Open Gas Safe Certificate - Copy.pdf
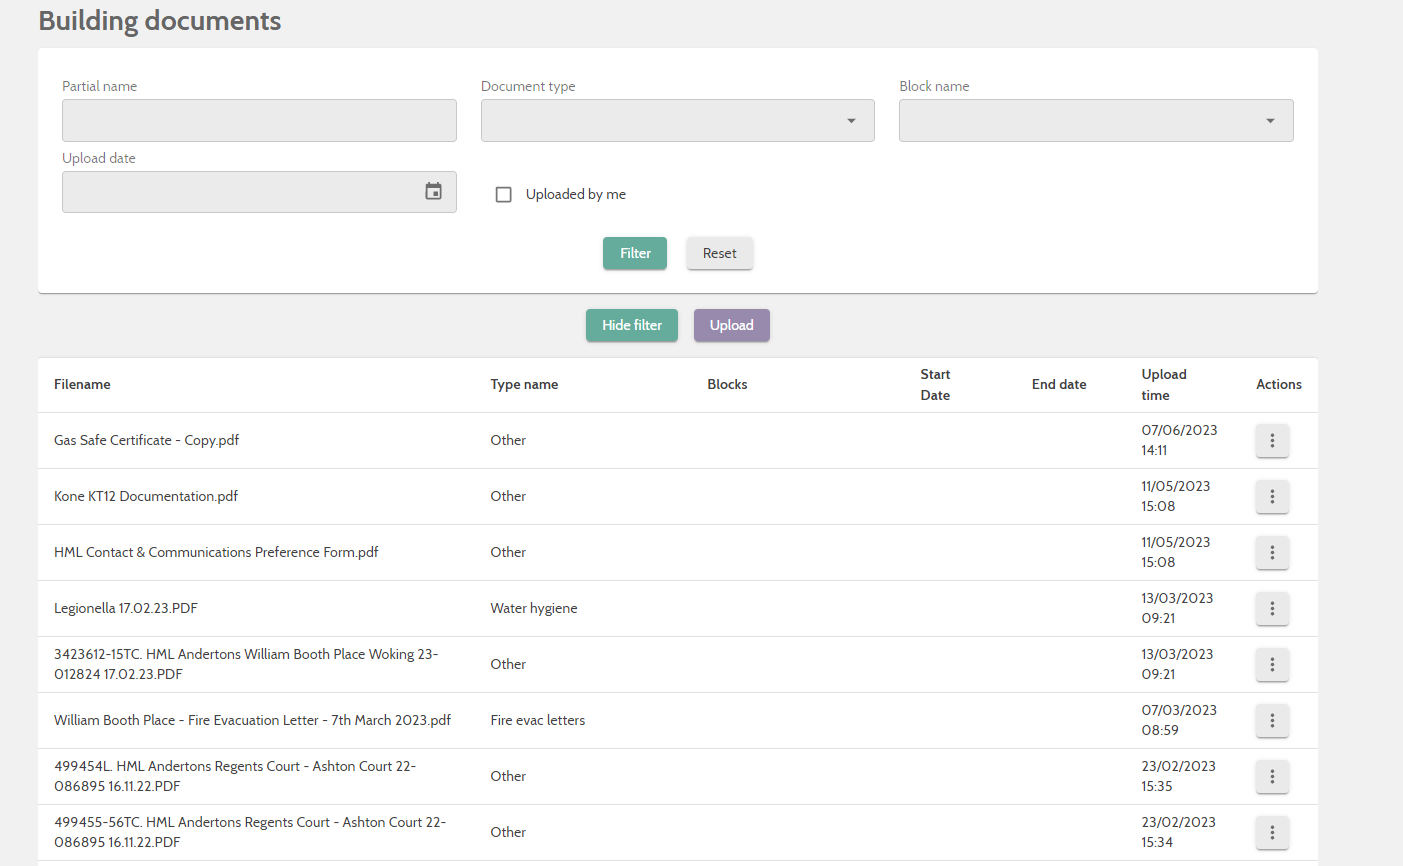1403x866 pixels. point(146,440)
